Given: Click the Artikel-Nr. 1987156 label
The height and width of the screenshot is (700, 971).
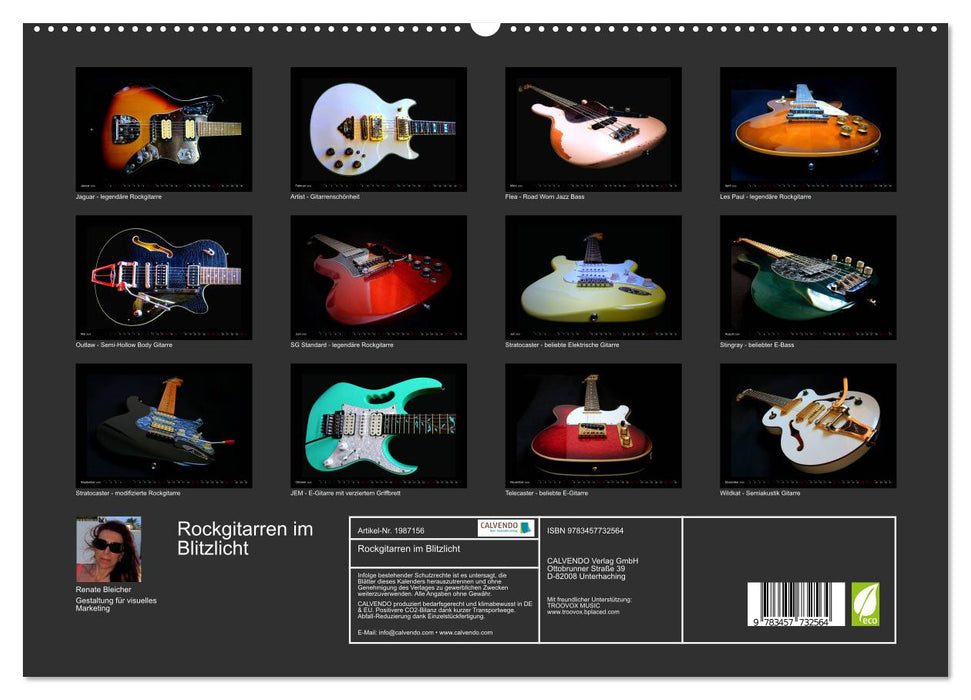Looking at the screenshot, I should [x=390, y=531].
